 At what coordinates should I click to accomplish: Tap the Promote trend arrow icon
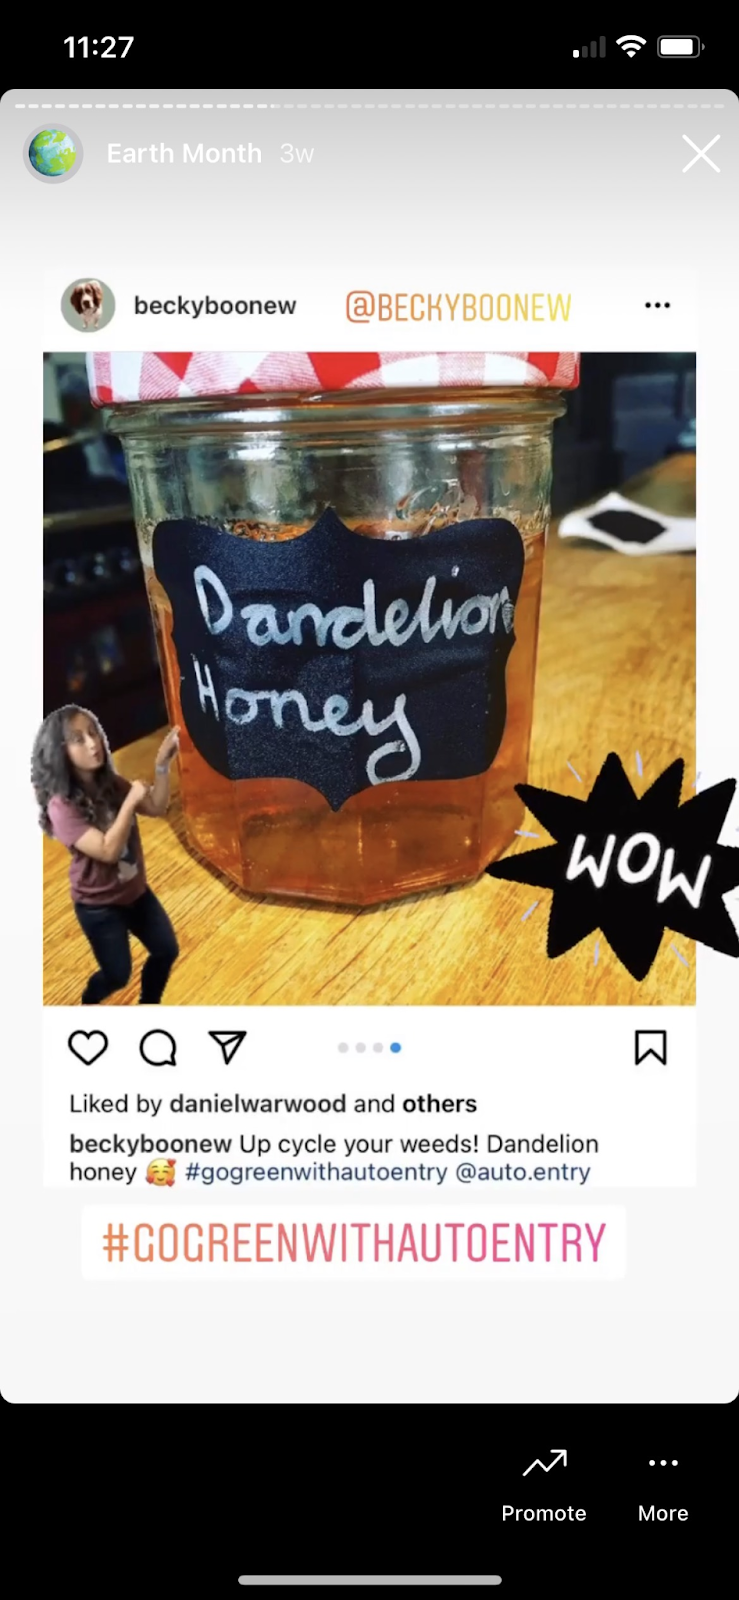click(544, 1464)
